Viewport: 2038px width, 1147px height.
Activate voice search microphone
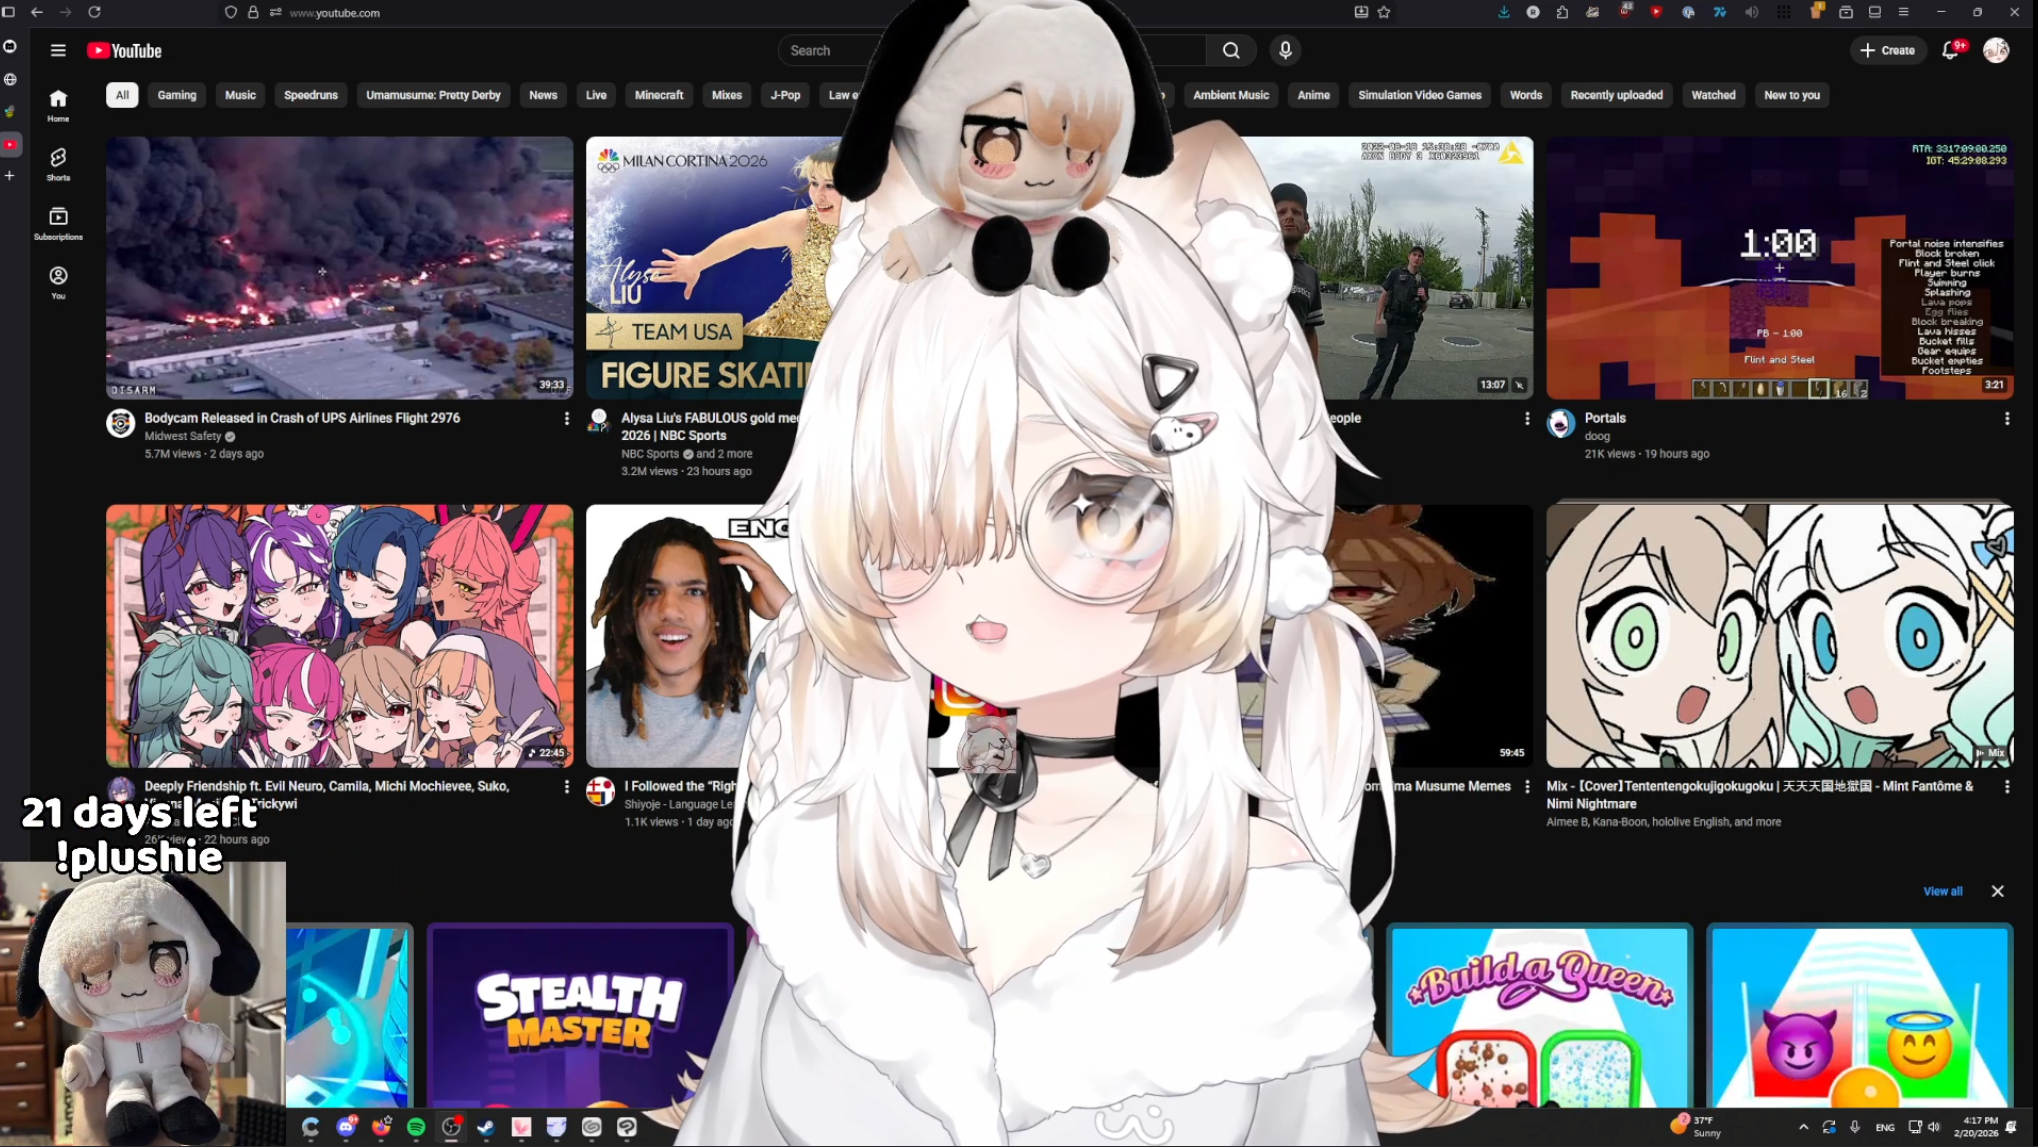coord(1285,51)
